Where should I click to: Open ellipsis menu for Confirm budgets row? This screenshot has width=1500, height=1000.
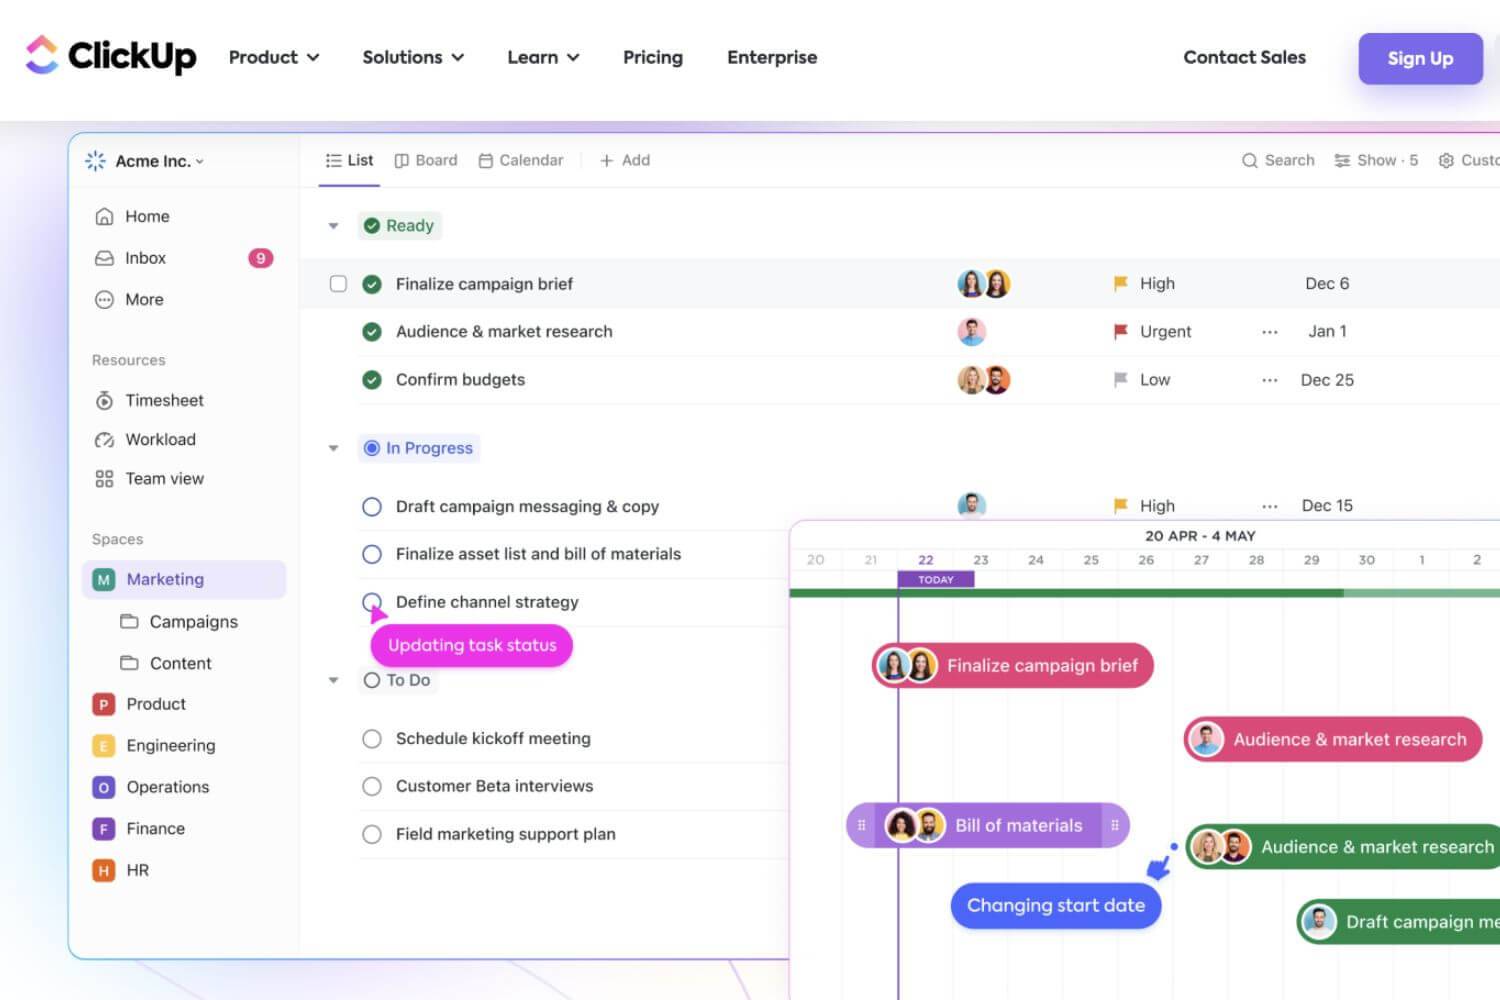point(1270,380)
